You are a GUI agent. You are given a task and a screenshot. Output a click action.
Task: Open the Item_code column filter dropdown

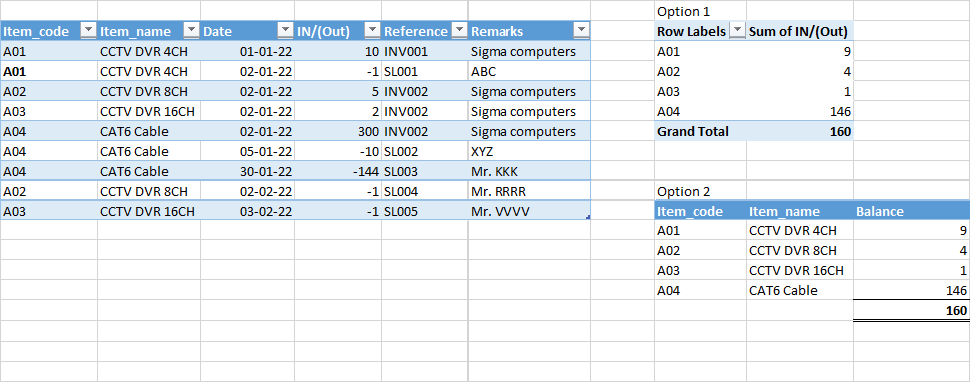click(88, 31)
